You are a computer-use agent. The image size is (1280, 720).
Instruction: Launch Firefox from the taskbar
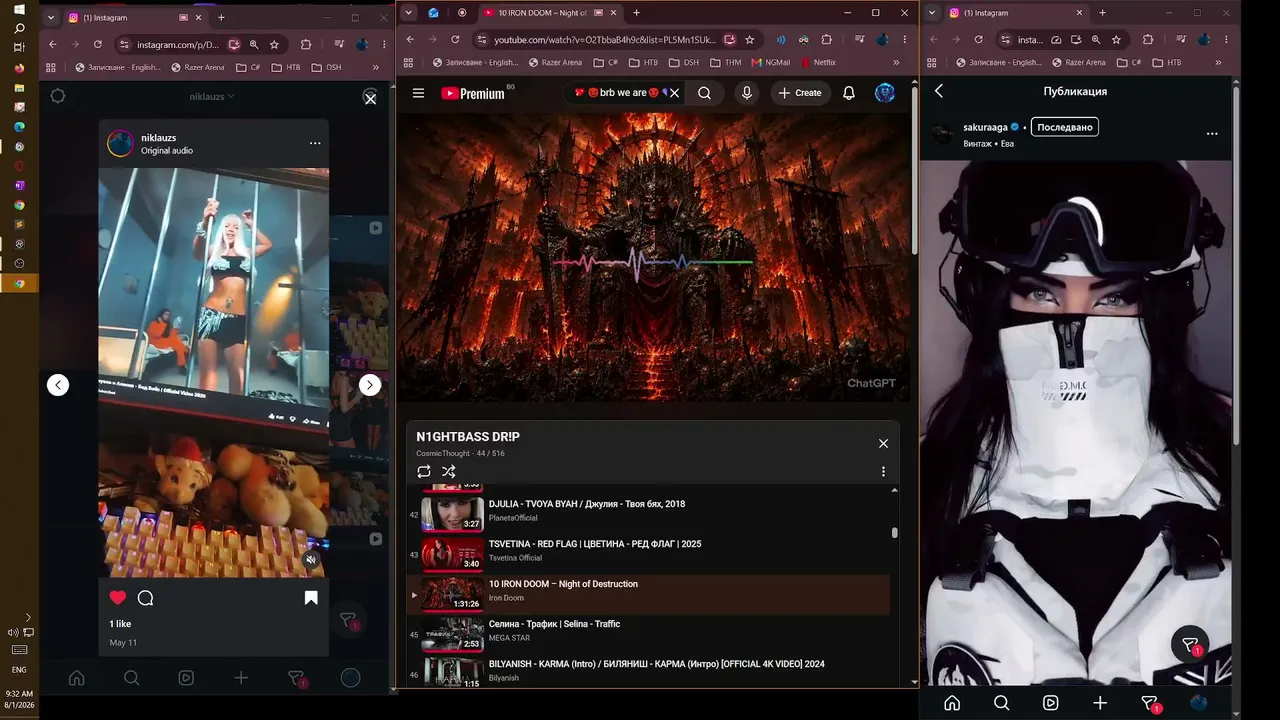(x=19, y=68)
